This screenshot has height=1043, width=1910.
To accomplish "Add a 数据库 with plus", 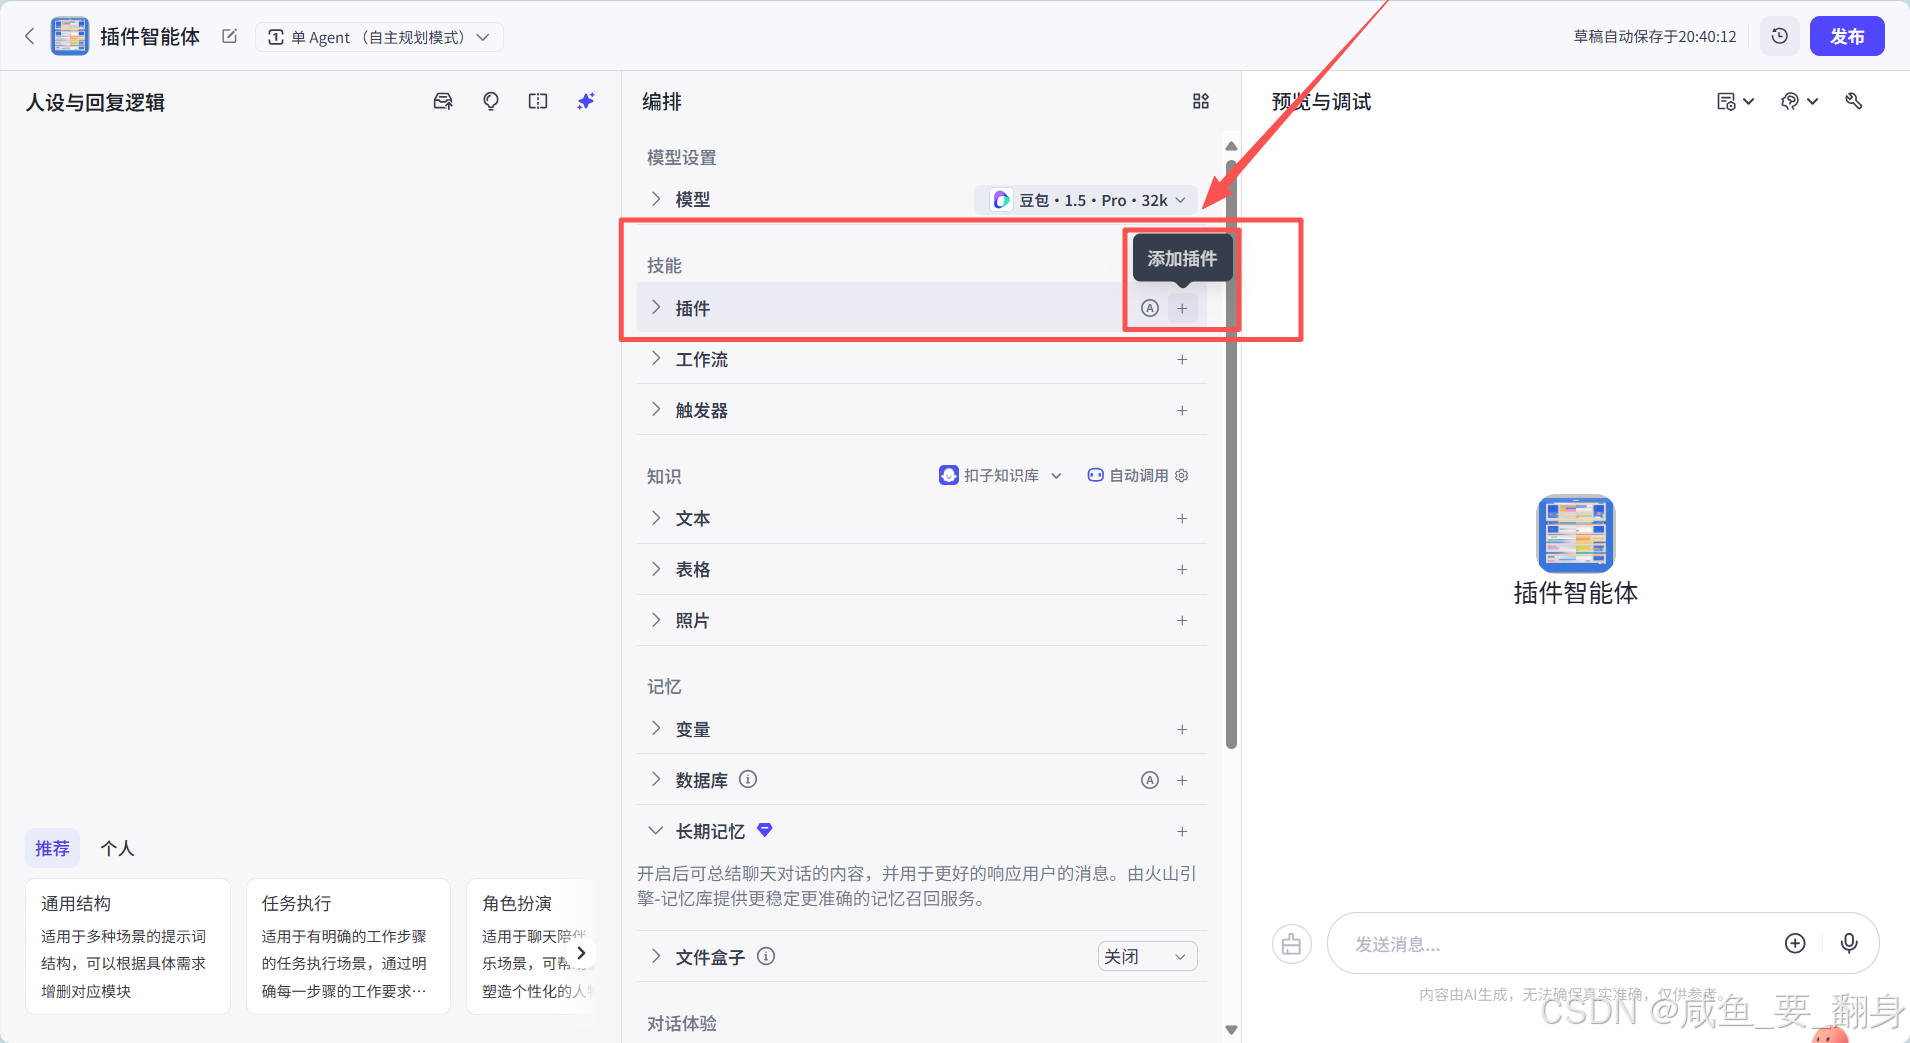I will [1182, 780].
